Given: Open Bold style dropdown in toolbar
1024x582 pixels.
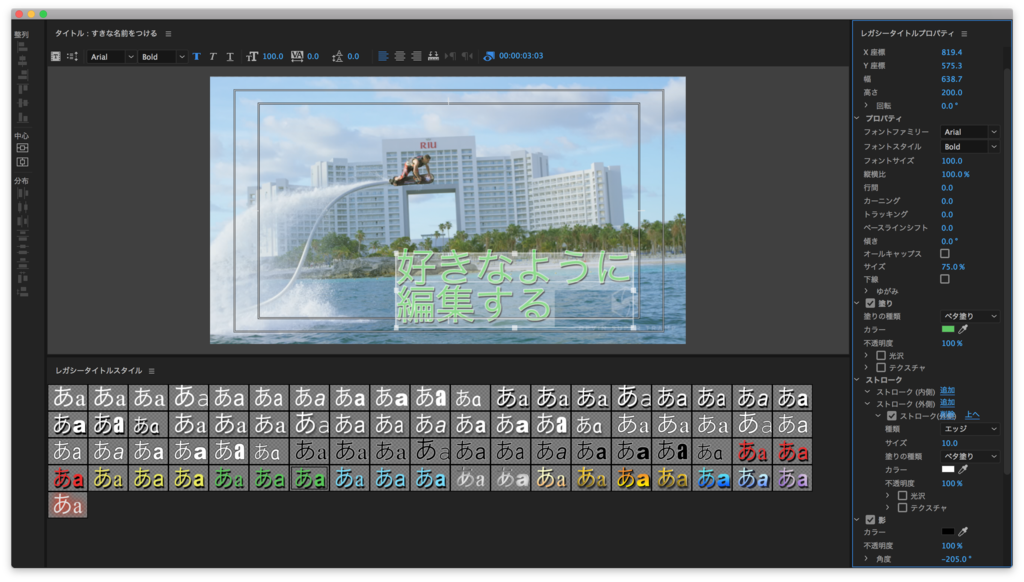Looking at the screenshot, I should pyautogui.click(x=163, y=57).
